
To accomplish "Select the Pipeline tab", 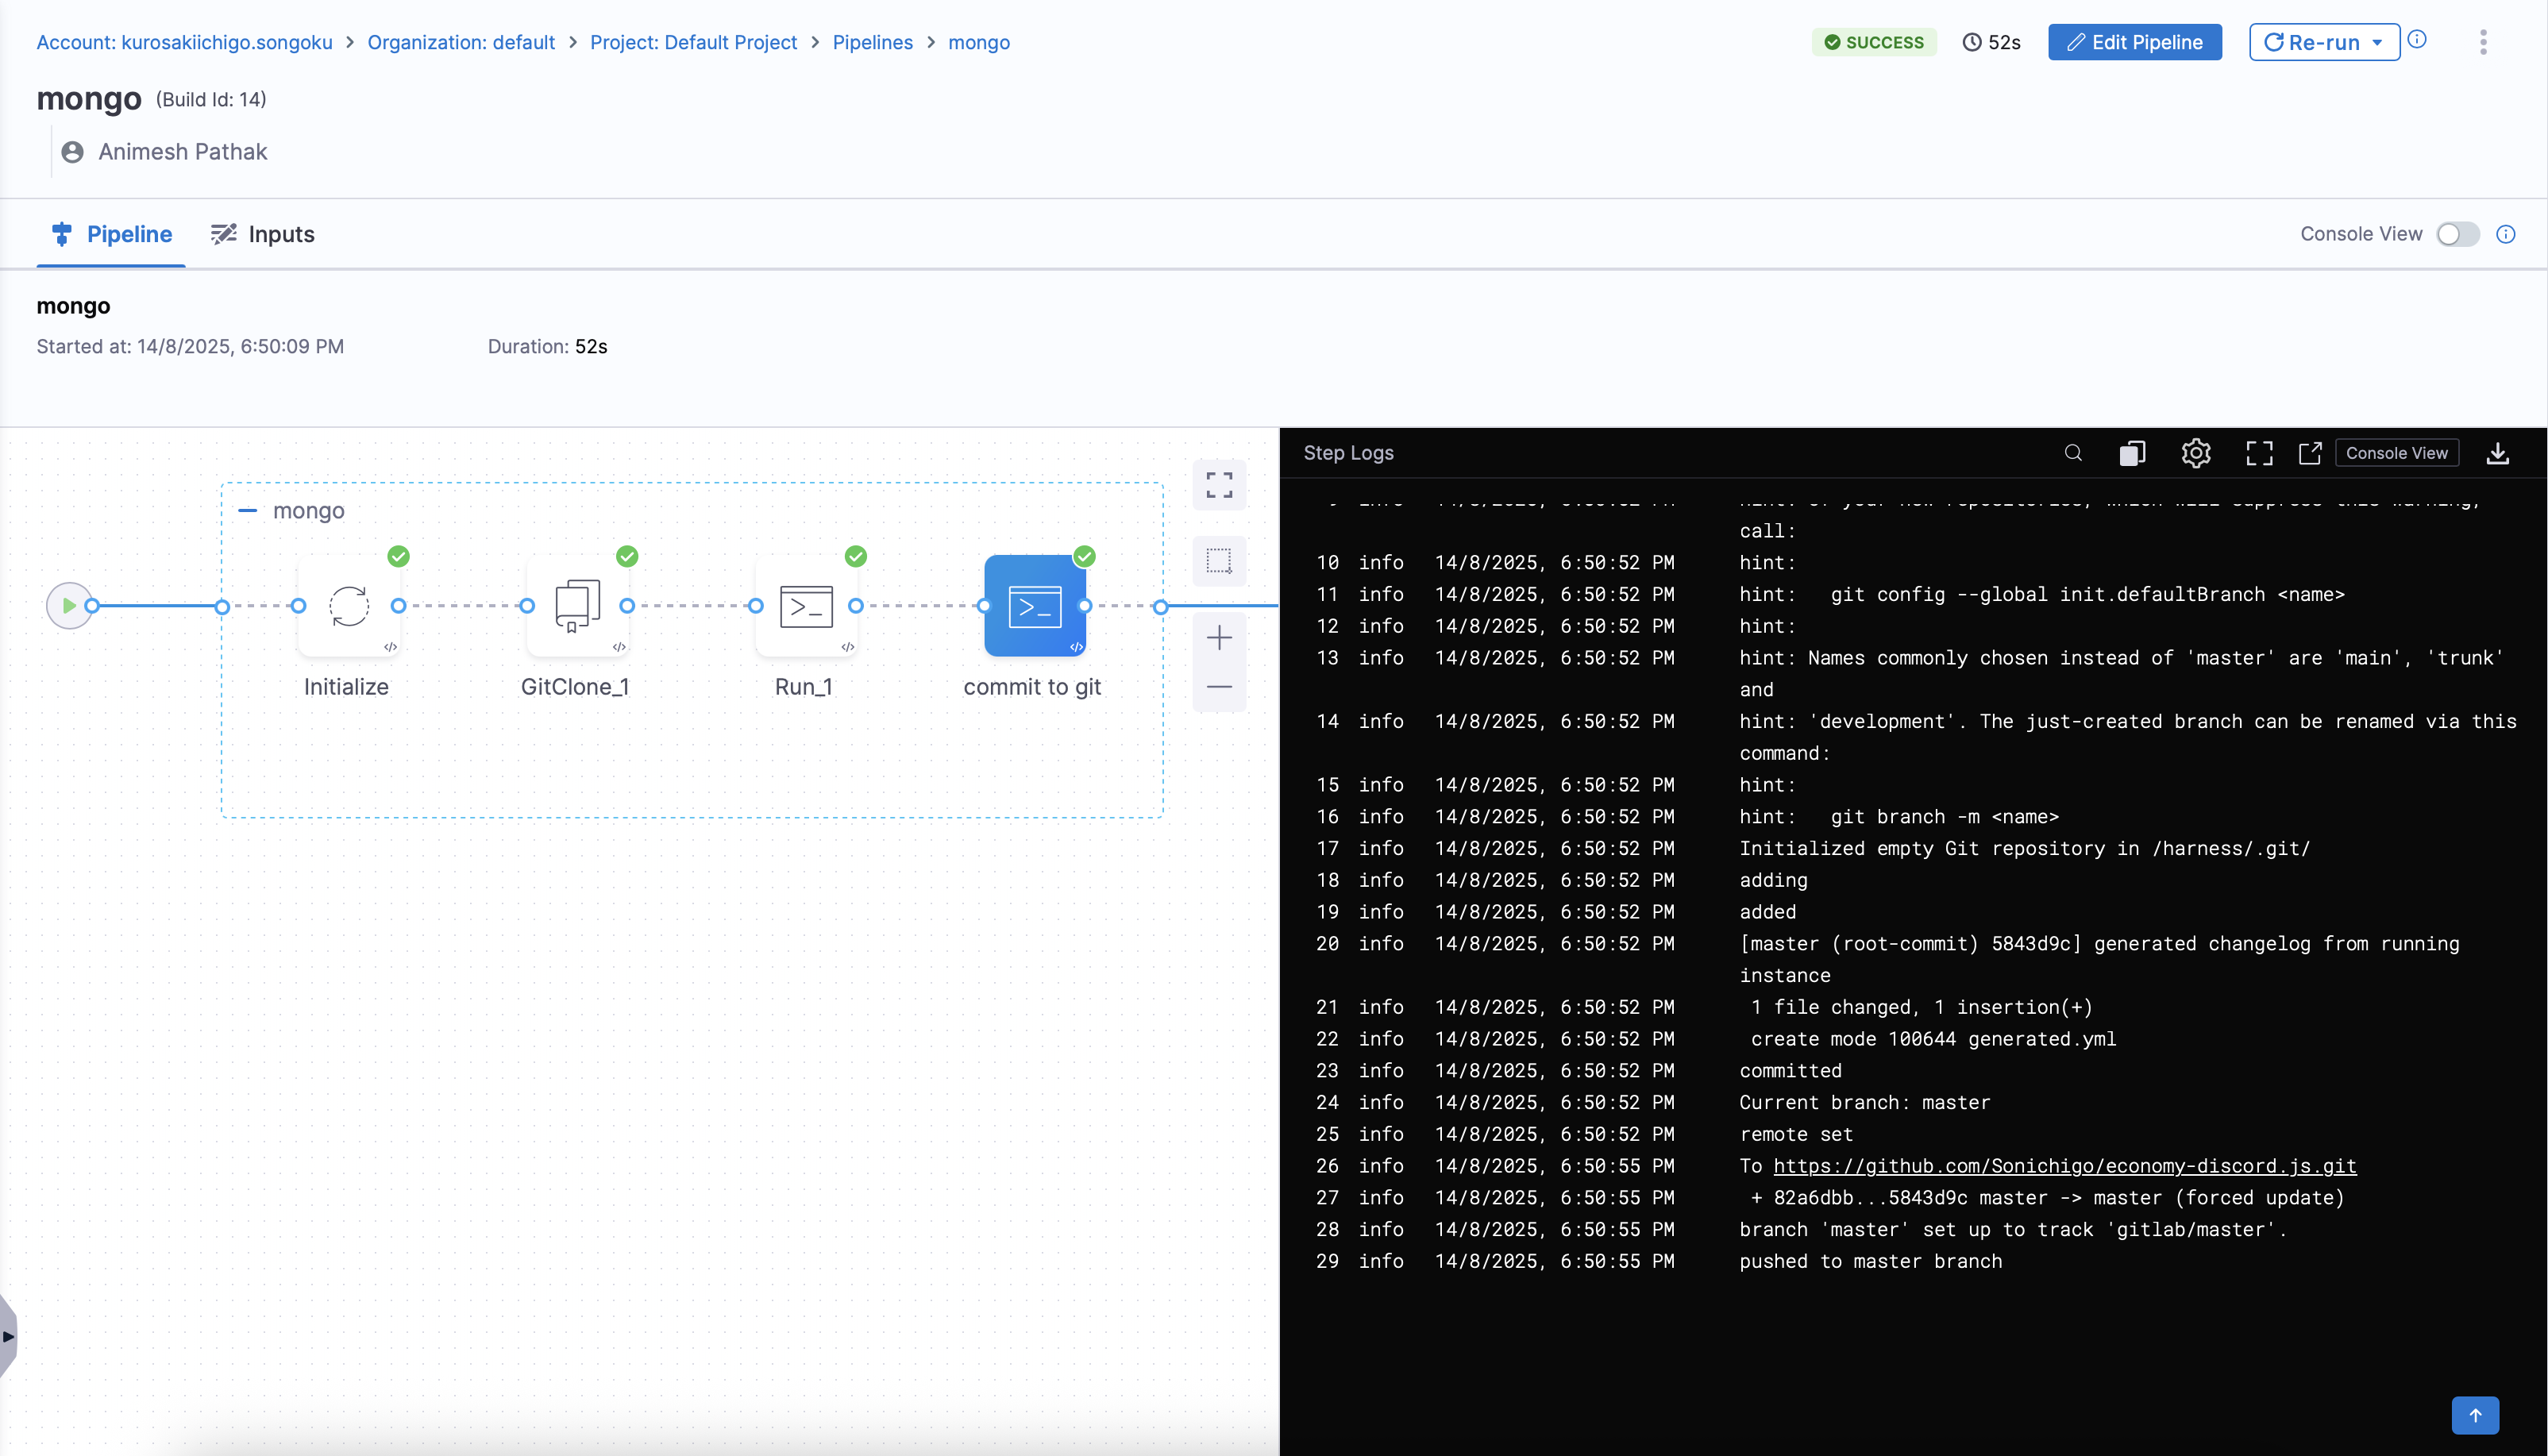I will click(111, 234).
